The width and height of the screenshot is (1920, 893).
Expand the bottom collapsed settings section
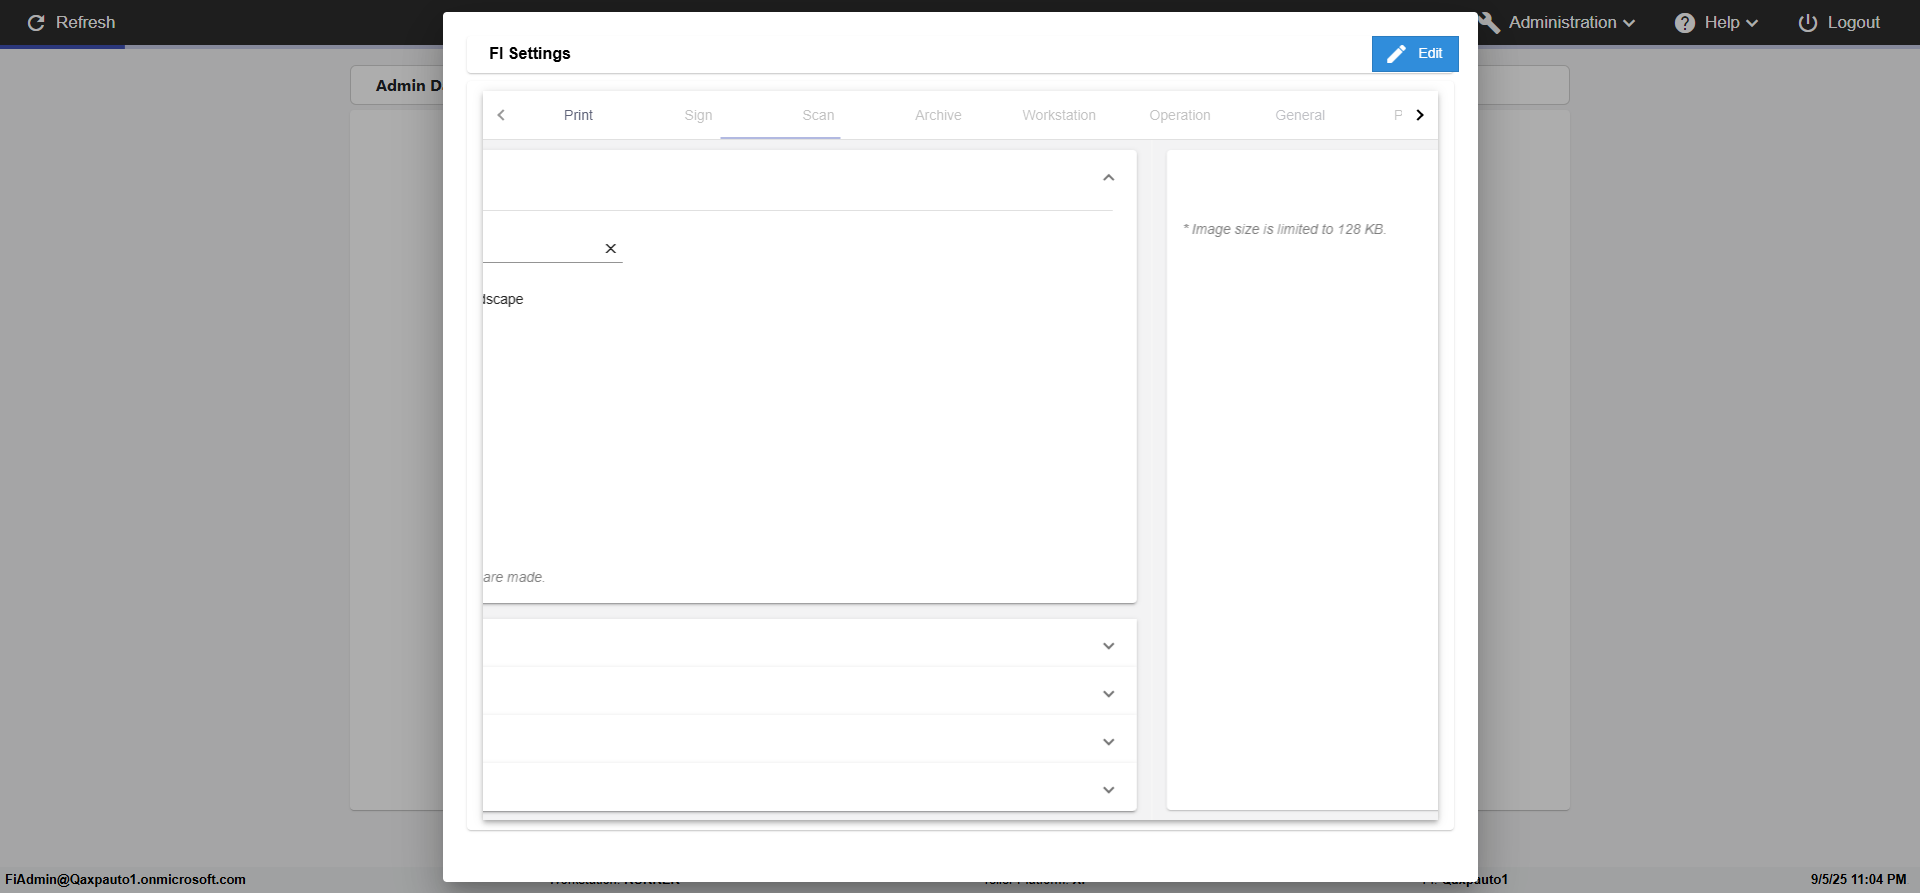1108,790
